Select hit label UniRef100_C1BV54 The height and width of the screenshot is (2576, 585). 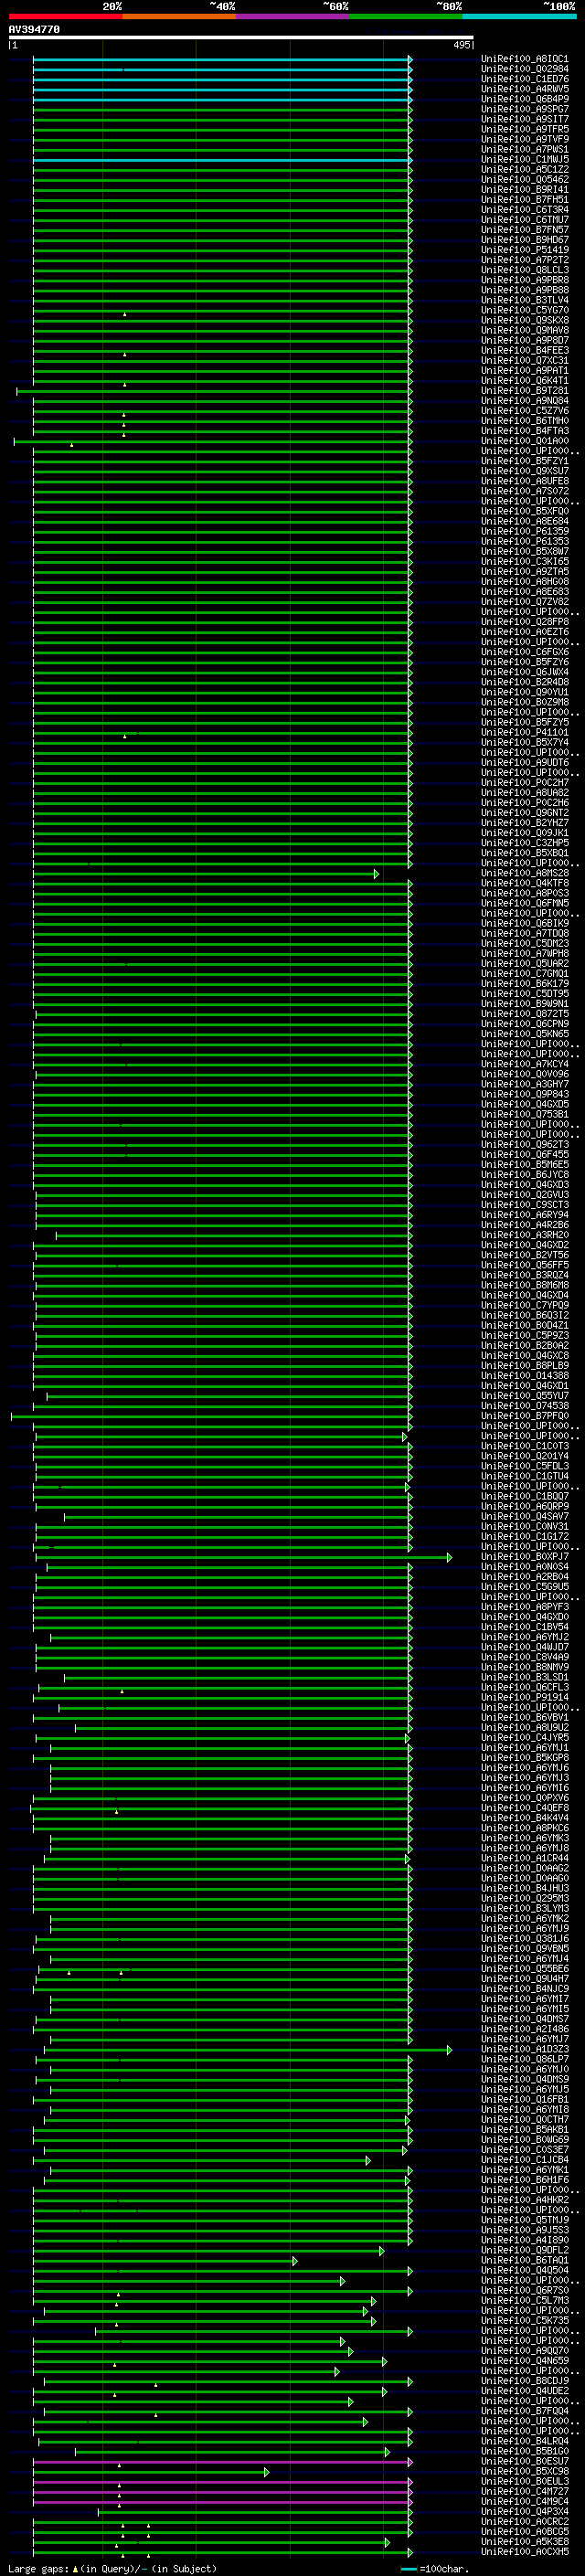coord(525,1627)
